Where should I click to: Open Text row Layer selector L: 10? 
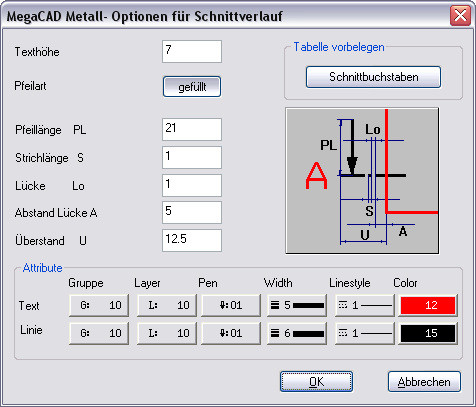pyautogui.click(x=167, y=305)
